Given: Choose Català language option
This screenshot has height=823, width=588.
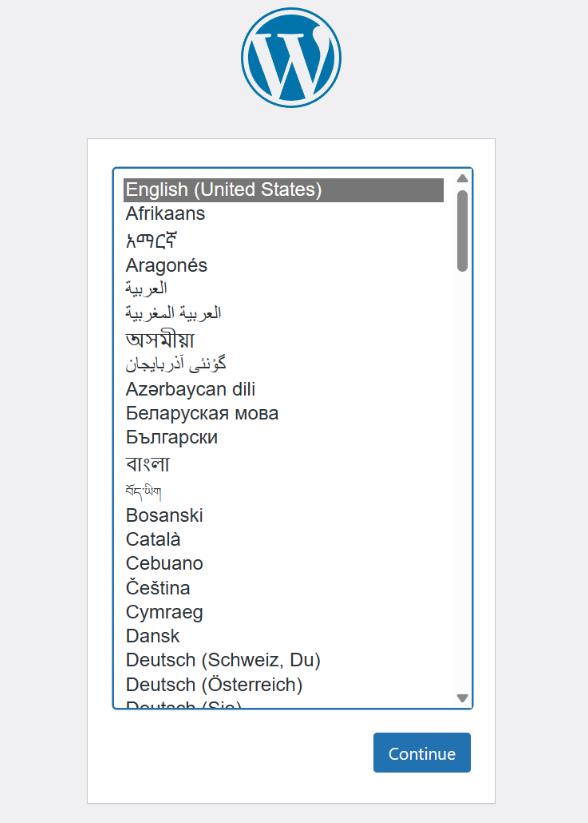Looking at the screenshot, I should 284,540.
